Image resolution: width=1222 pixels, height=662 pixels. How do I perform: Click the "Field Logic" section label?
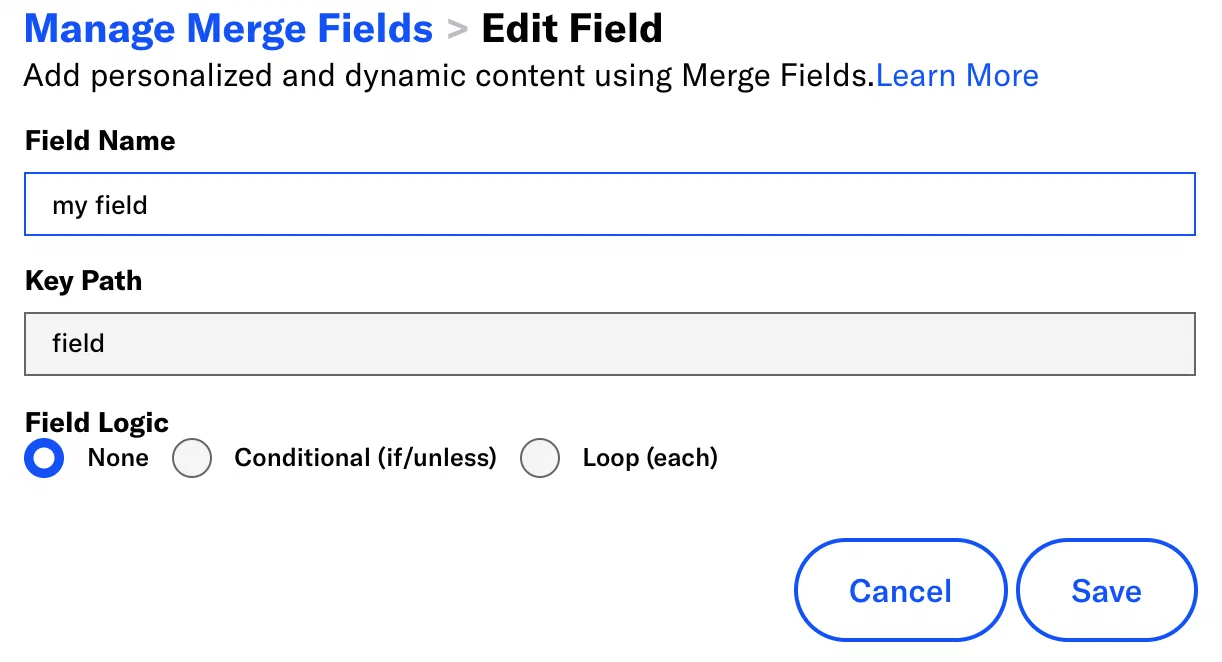coord(97,423)
